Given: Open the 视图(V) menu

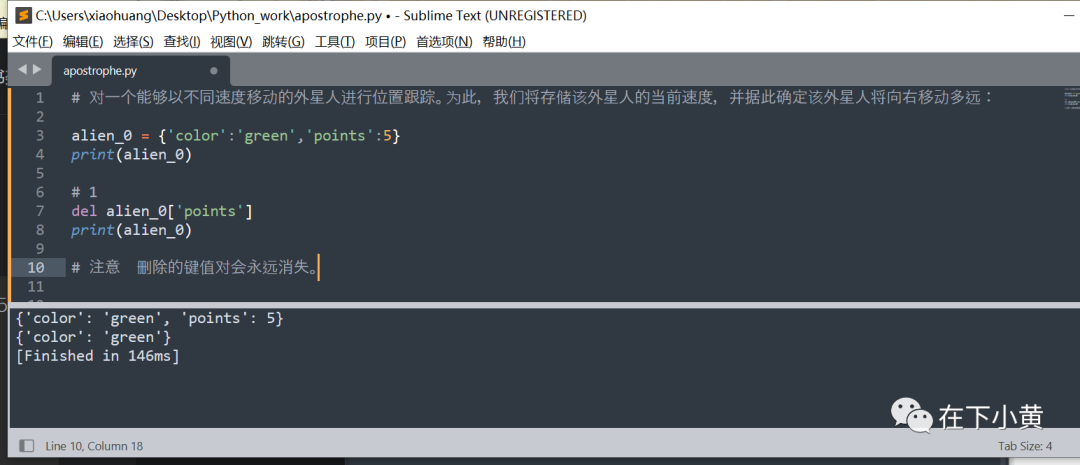Looking at the screenshot, I should tap(231, 42).
